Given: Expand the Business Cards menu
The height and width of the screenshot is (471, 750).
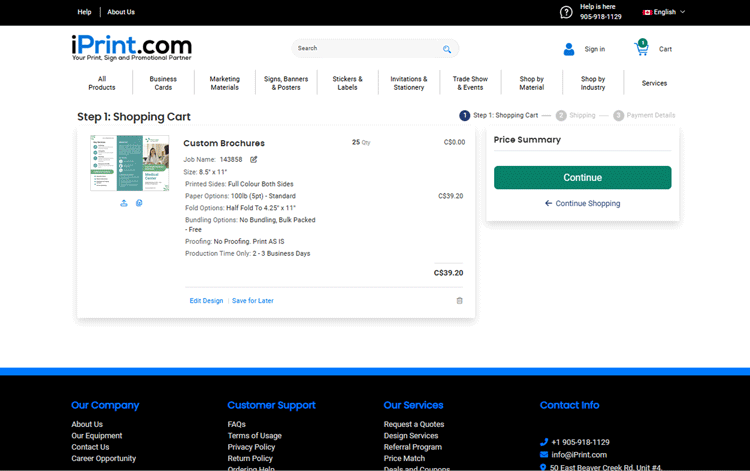Looking at the screenshot, I should pyautogui.click(x=163, y=83).
